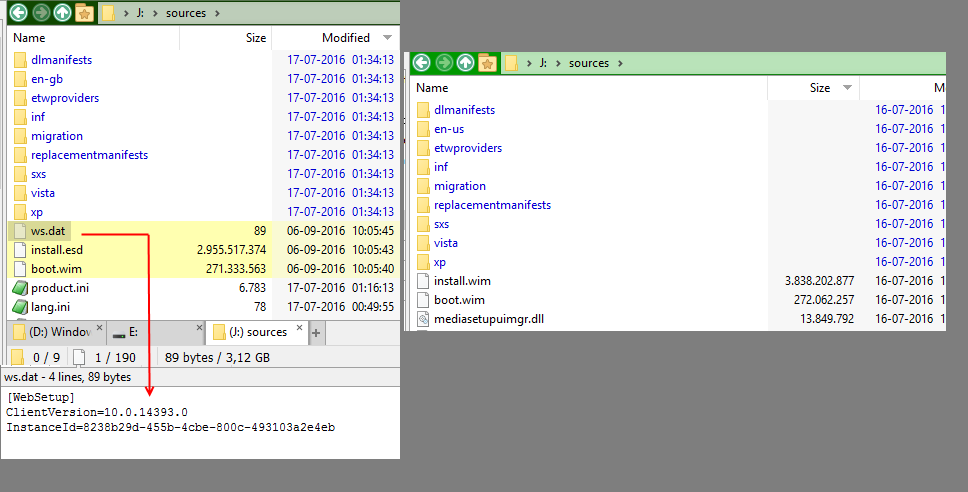This screenshot has height=492, width=968.
Task: Switch to the E: drive tab
Action: point(157,332)
